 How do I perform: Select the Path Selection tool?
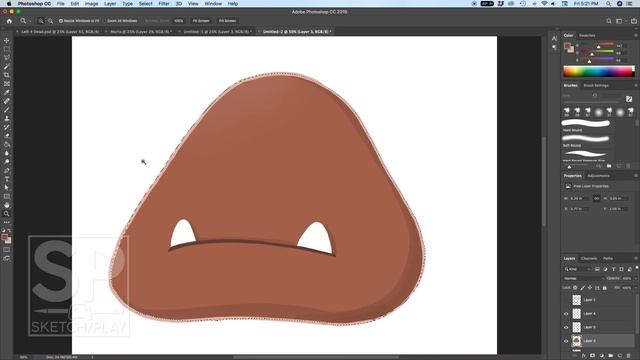point(7,187)
